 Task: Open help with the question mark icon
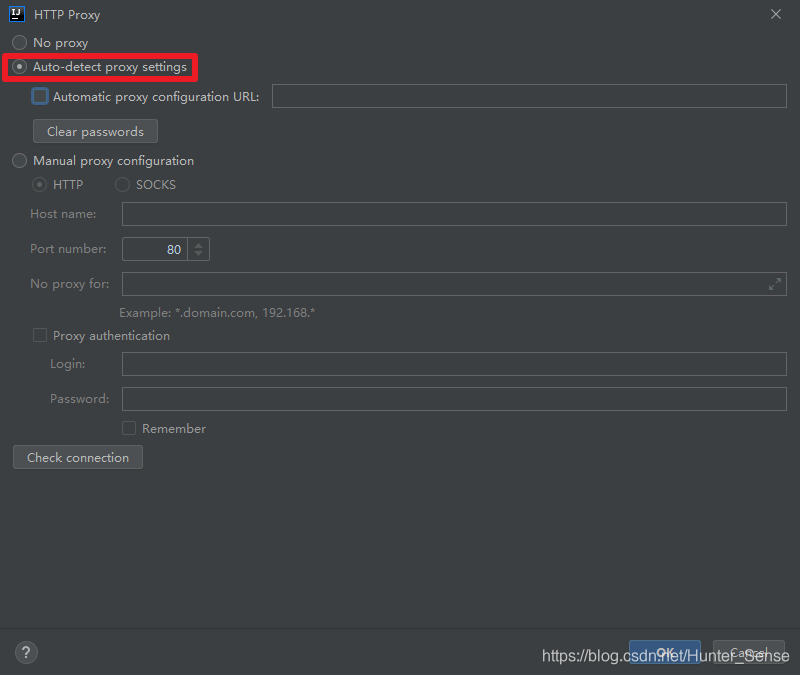point(27,653)
